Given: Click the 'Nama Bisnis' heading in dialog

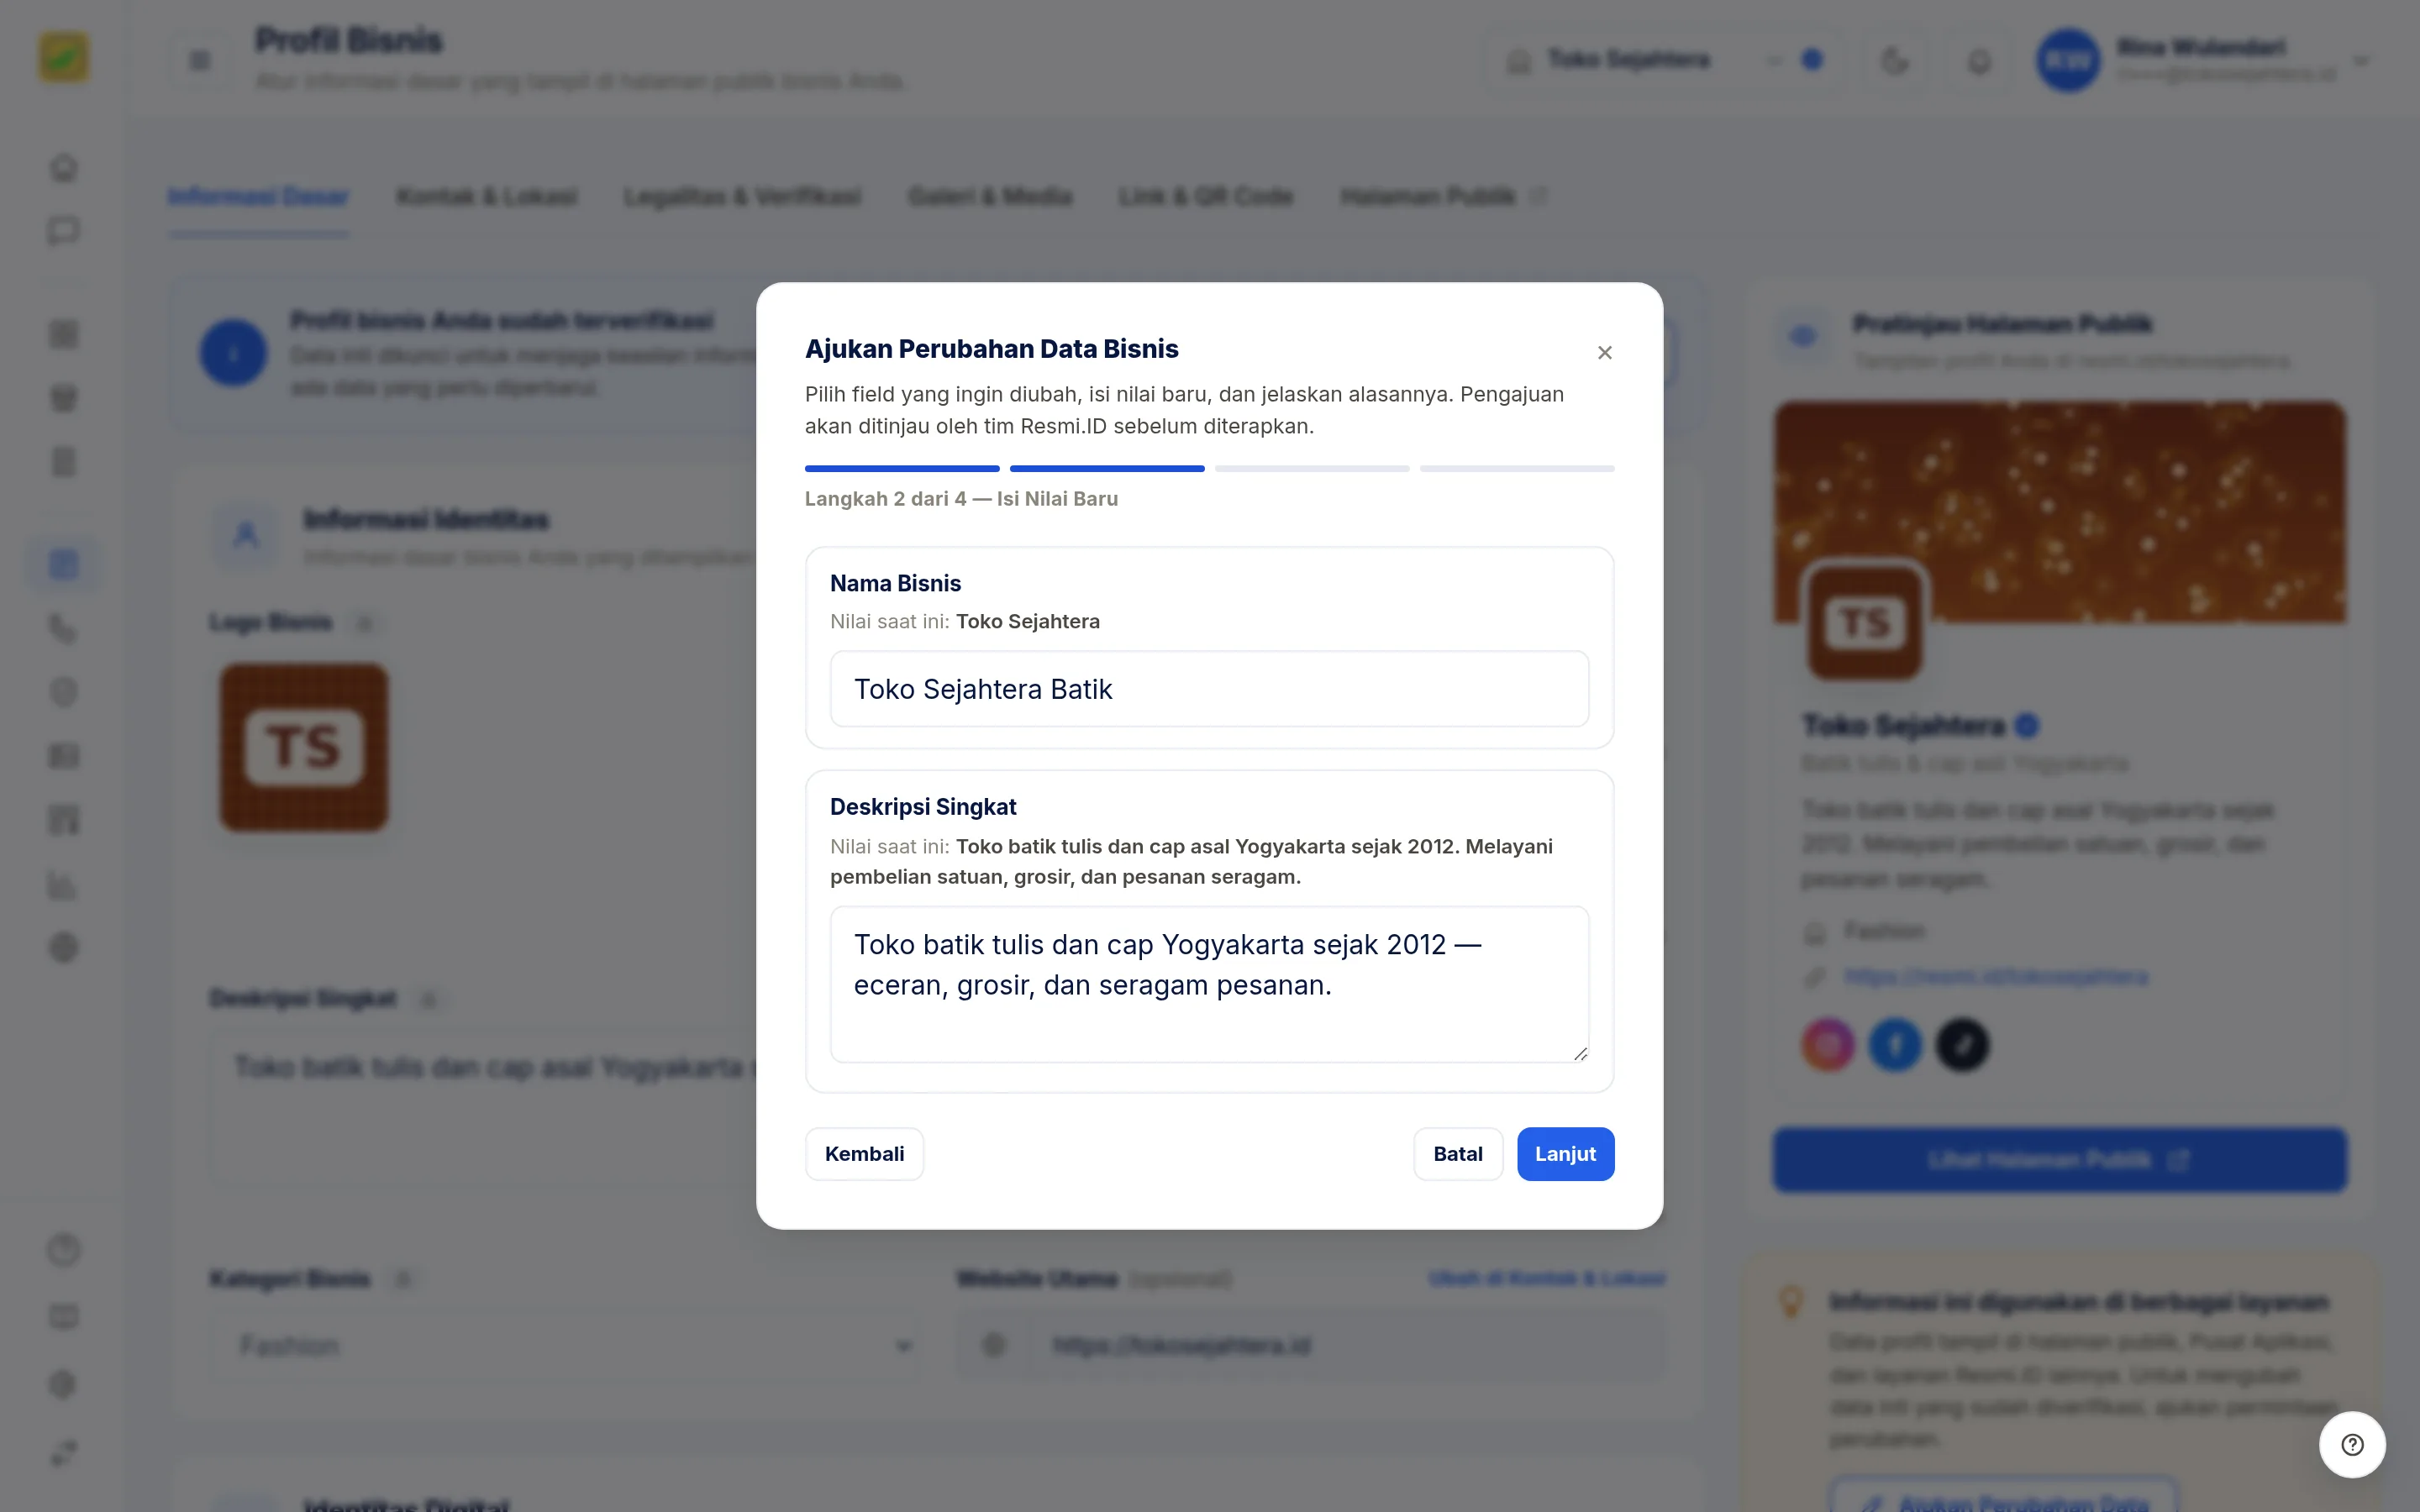Looking at the screenshot, I should 895,583.
